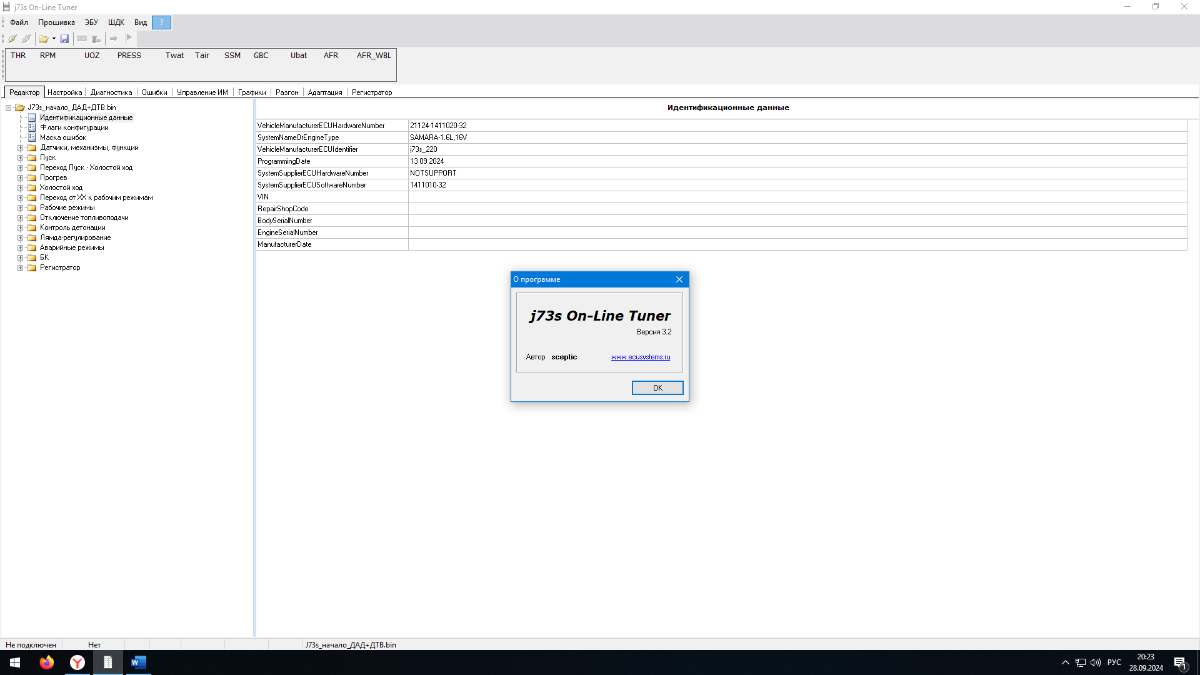Image resolution: width=1200 pixels, height=675 pixels.
Task: Expand the Лямда-регулирование folder node
Action: (x=20, y=237)
